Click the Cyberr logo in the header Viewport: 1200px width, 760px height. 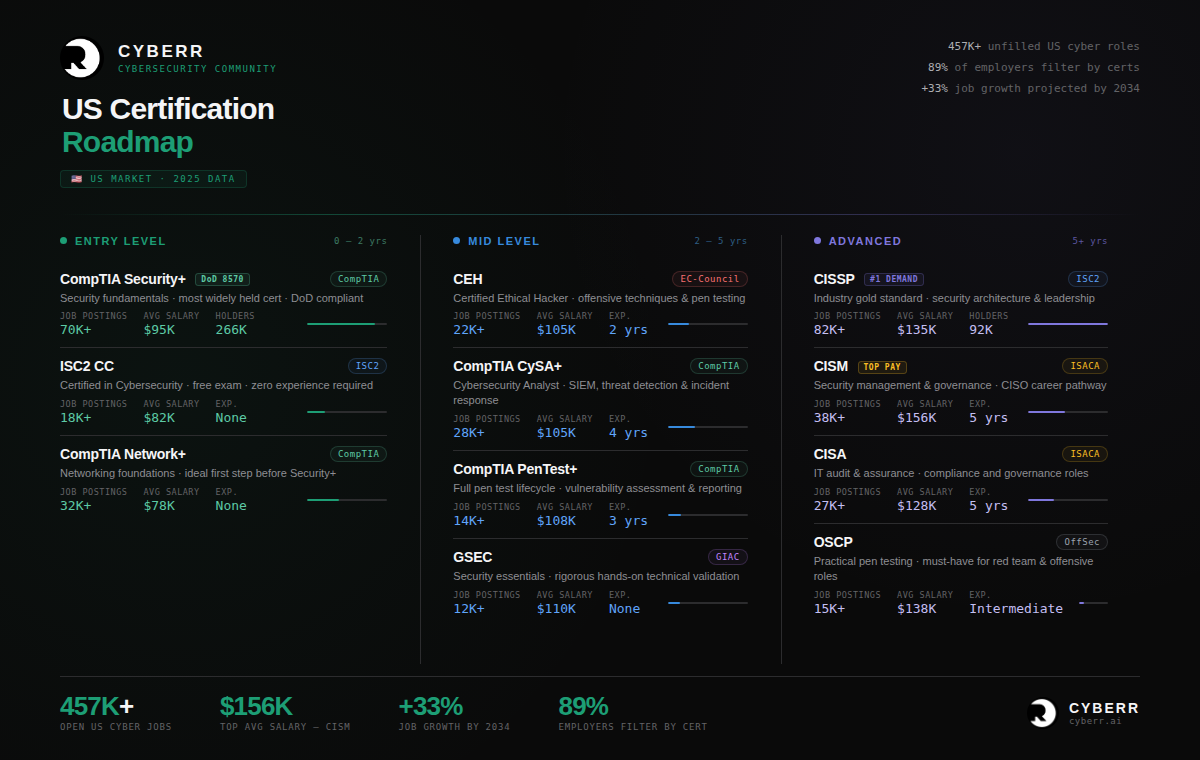(81, 58)
